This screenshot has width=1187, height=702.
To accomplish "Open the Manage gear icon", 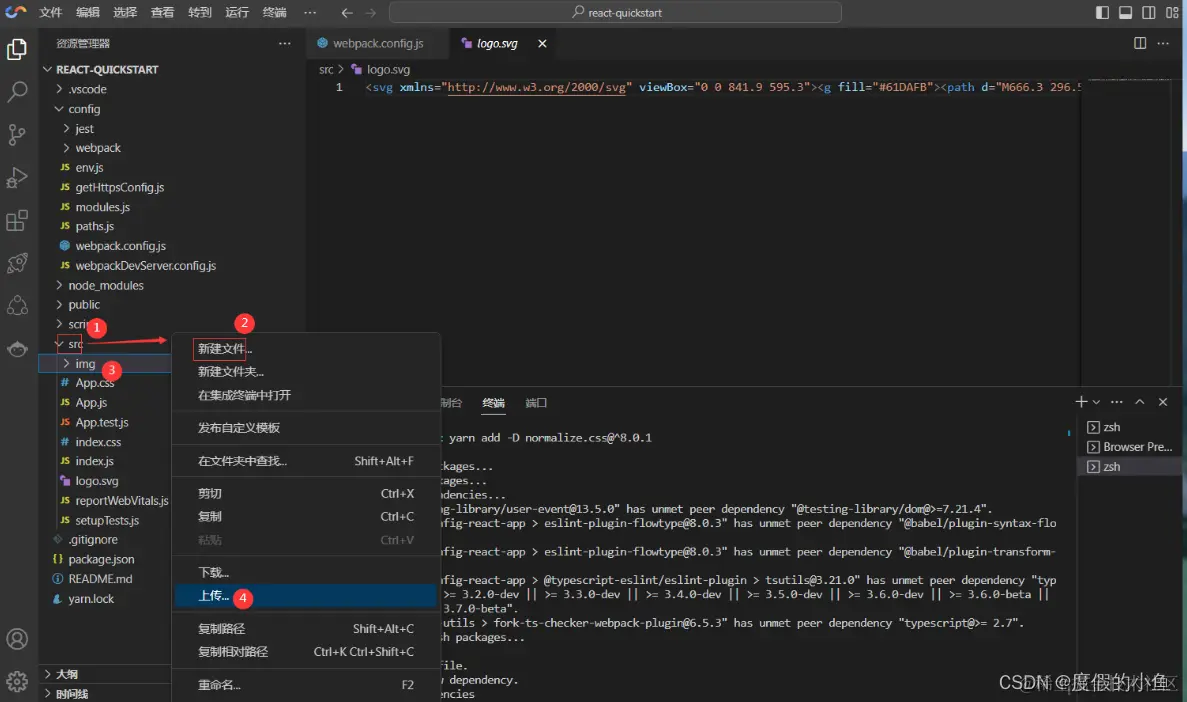I will pyautogui.click(x=17, y=681).
